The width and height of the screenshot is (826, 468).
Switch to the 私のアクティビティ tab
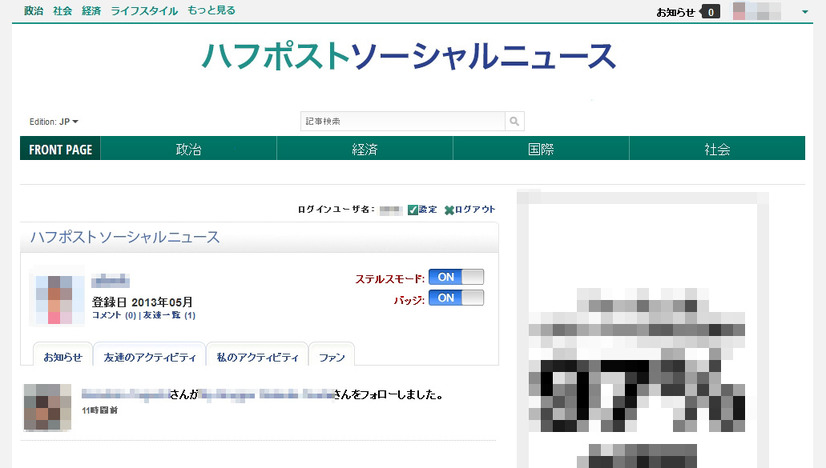coord(257,355)
